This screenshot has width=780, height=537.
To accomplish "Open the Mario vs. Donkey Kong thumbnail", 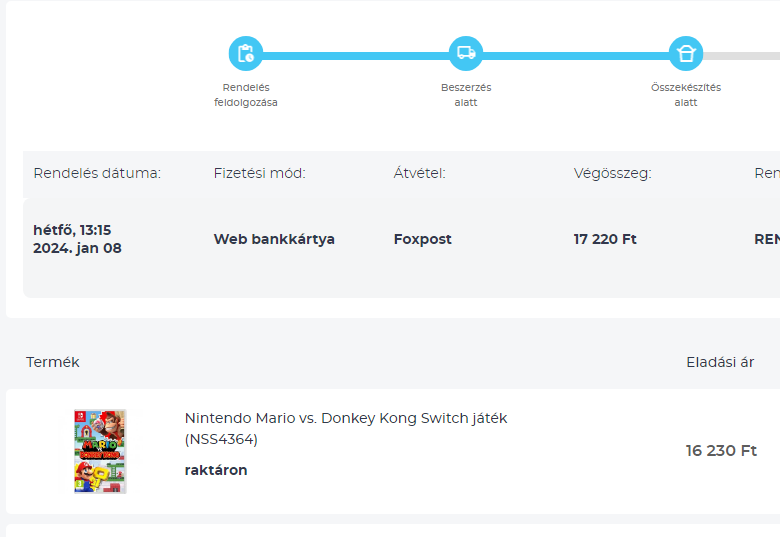I will point(101,451).
